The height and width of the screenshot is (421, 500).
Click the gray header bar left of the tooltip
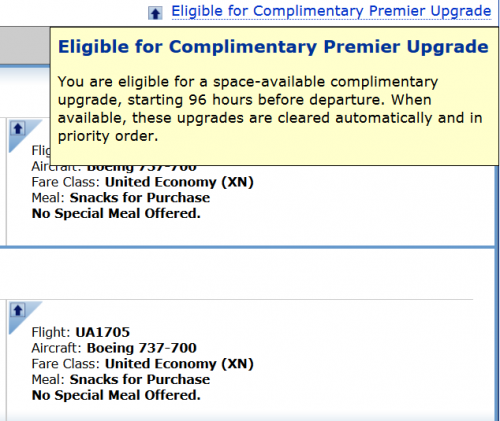tap(25, 46)
